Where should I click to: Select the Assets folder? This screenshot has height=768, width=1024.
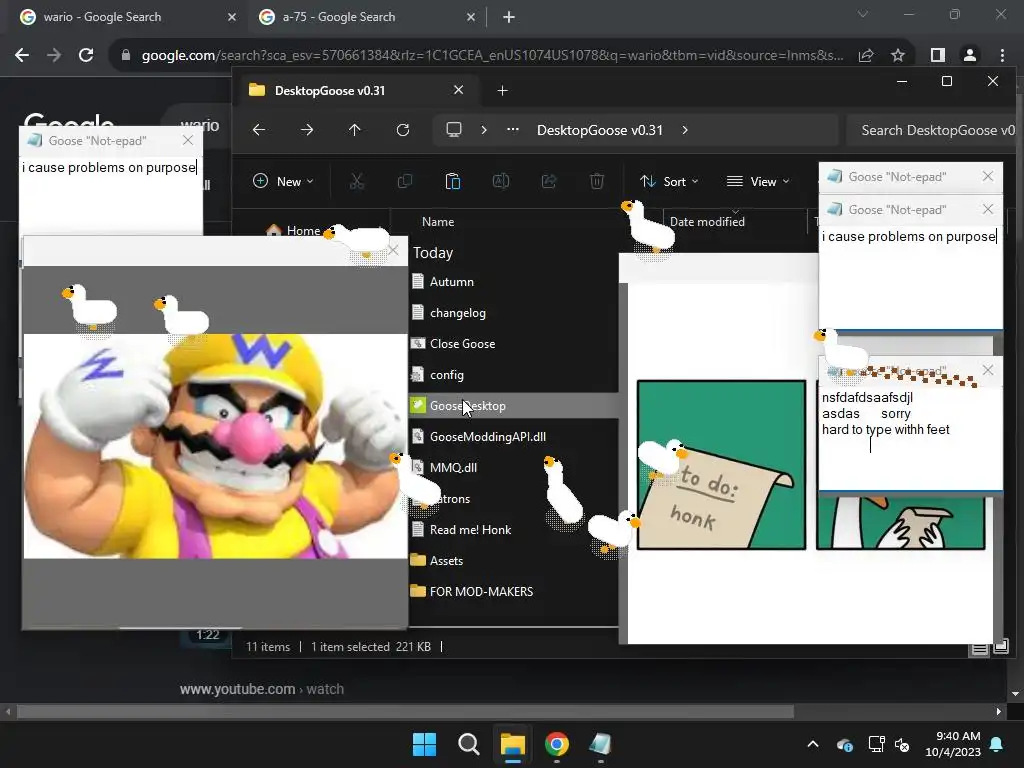[445, 560]
